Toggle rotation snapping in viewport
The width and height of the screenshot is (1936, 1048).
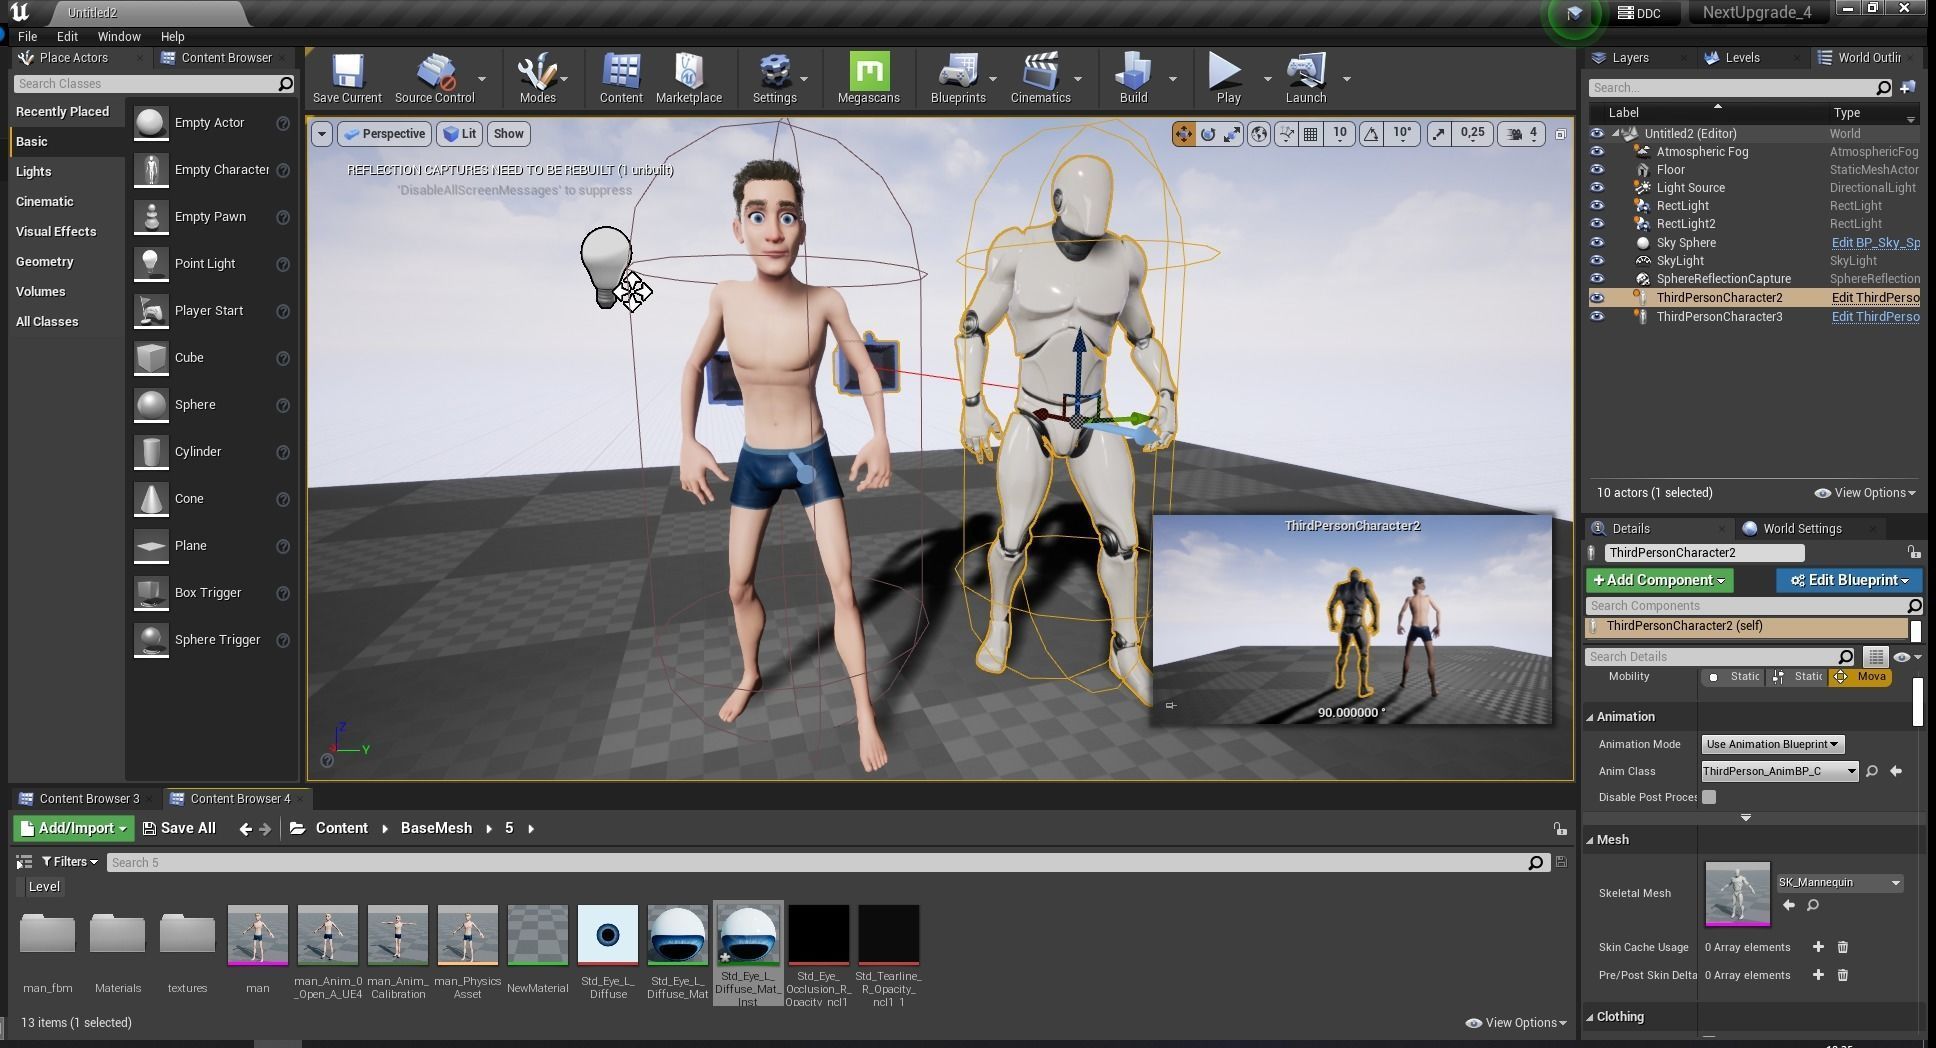[1372, 134]
